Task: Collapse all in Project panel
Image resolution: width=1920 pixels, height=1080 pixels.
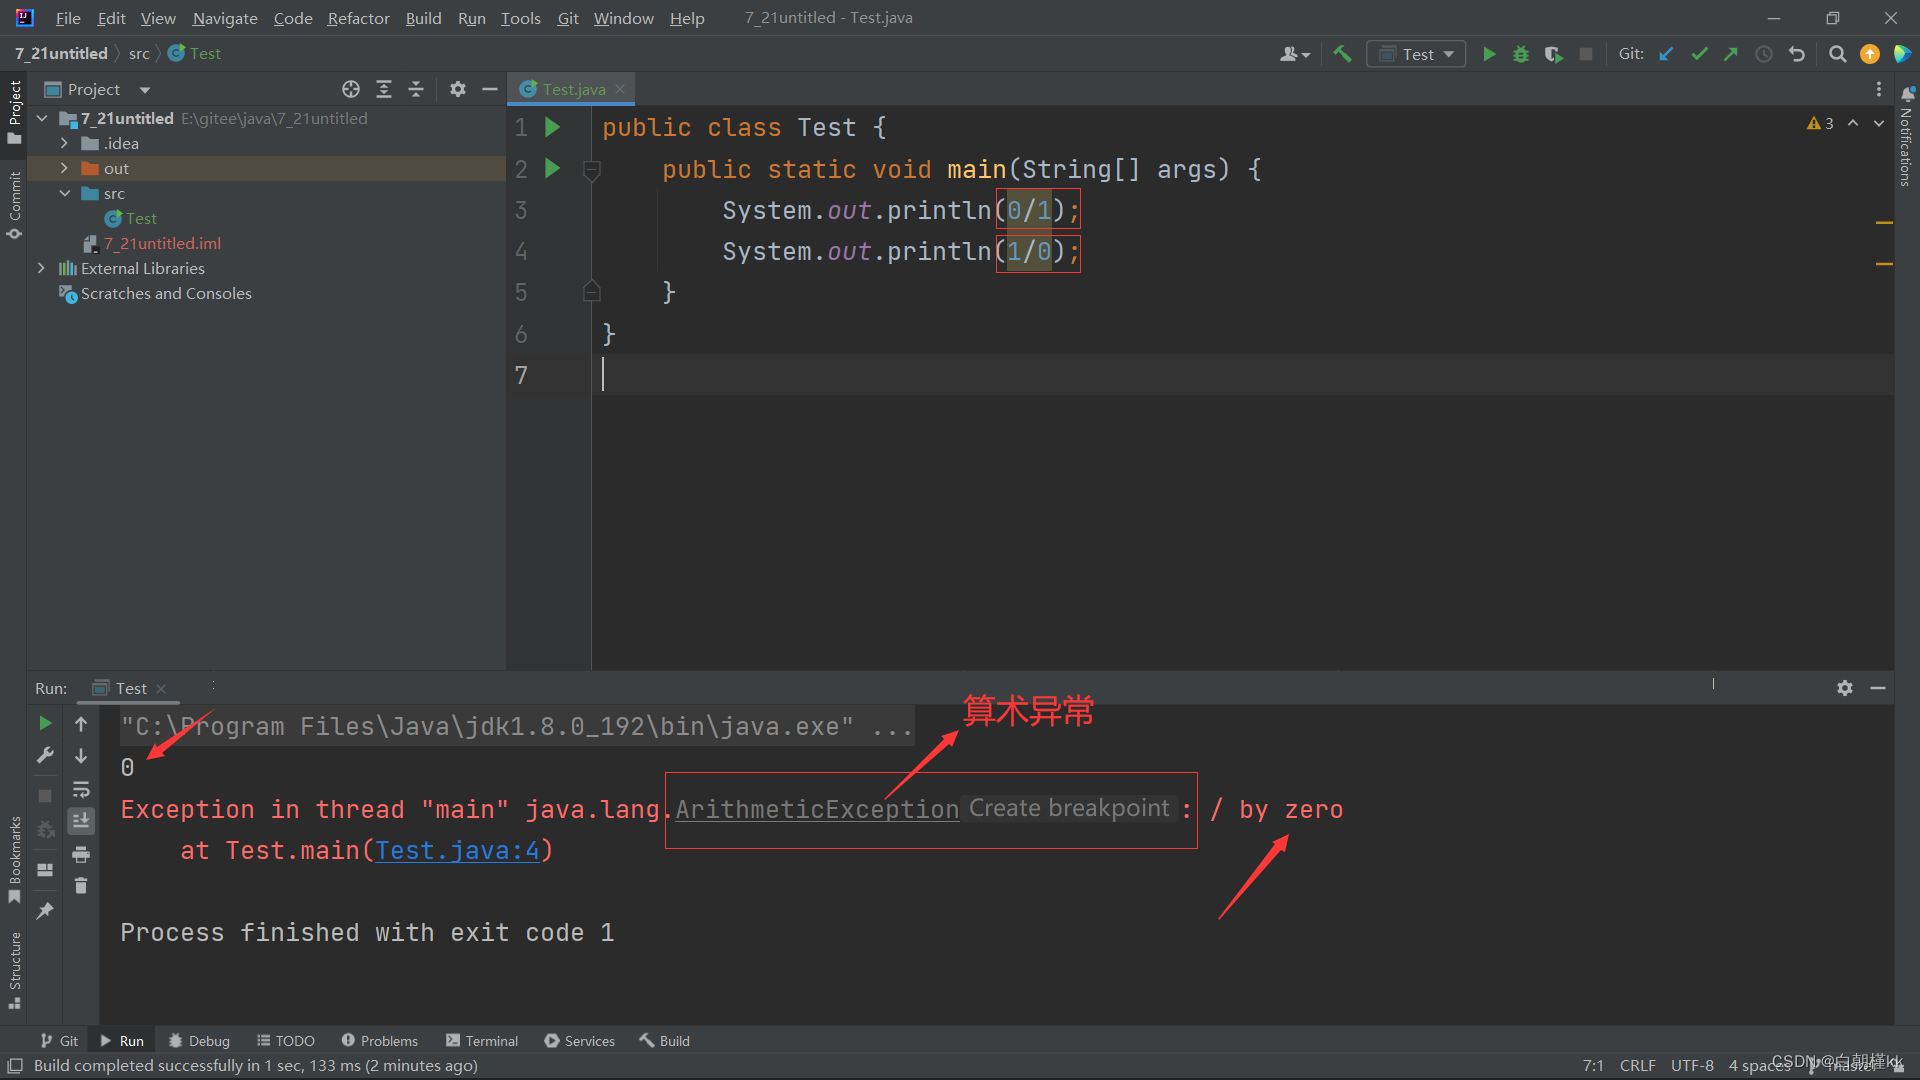Action: coord(416,89)
